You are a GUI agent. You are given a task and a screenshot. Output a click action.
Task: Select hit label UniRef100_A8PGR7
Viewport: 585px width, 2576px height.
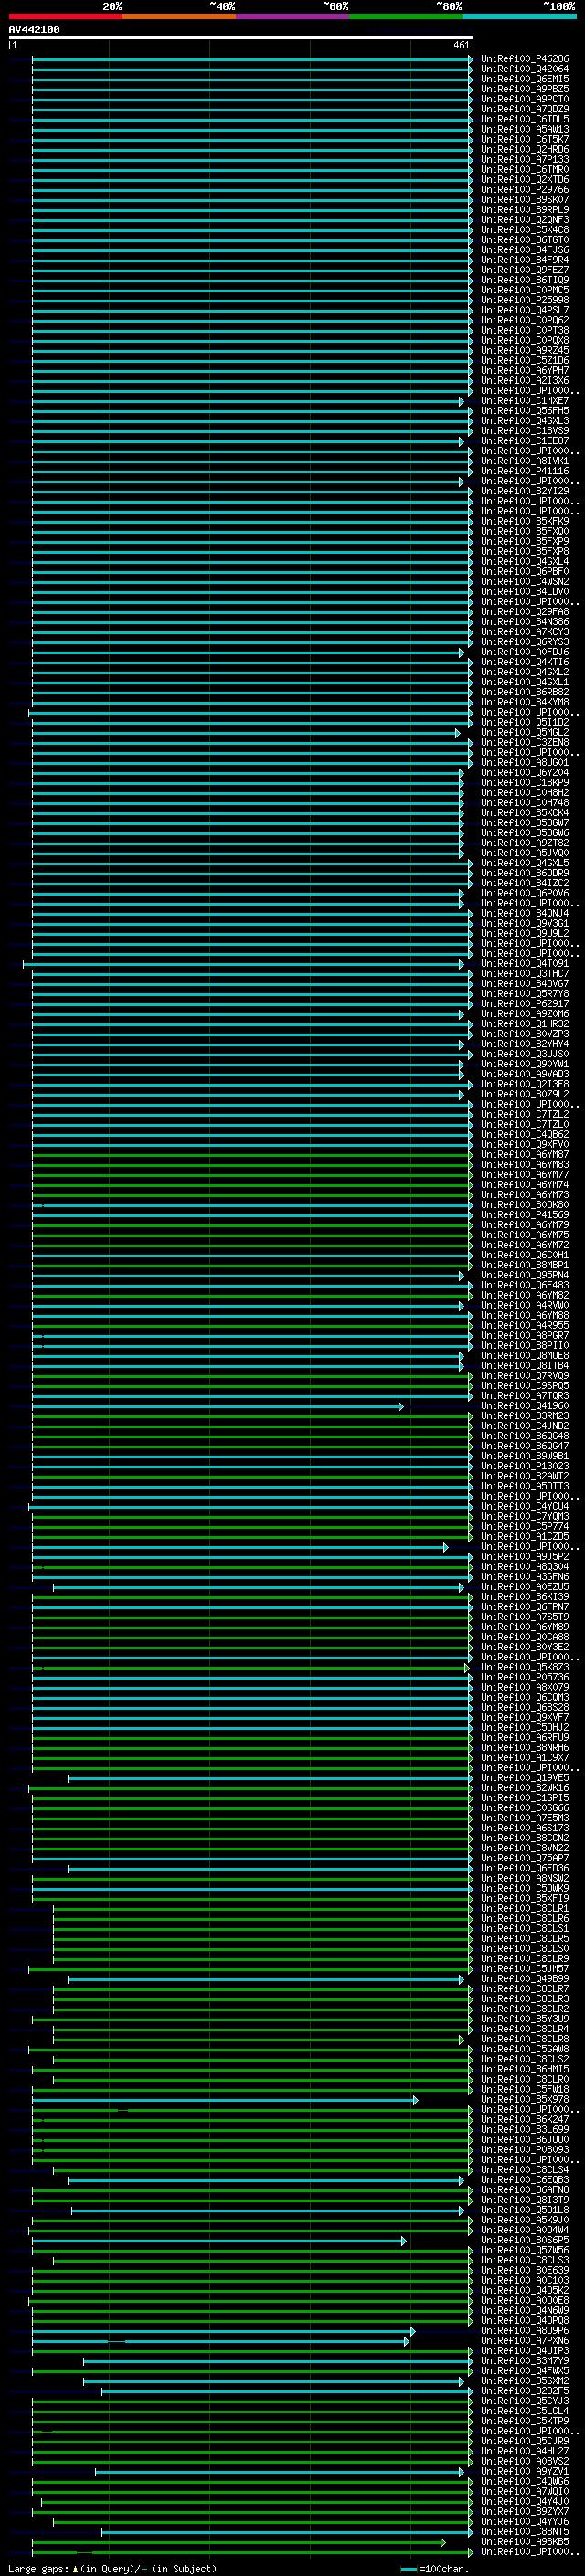click(x=525, y=1335)
